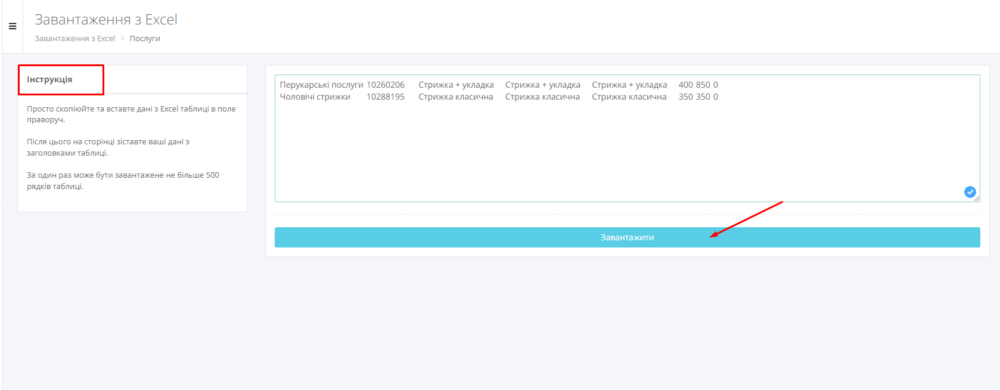Screen dimensions: 1000x390
Task: Click the 'Завантажити' upload button
Action: point(627,237)
